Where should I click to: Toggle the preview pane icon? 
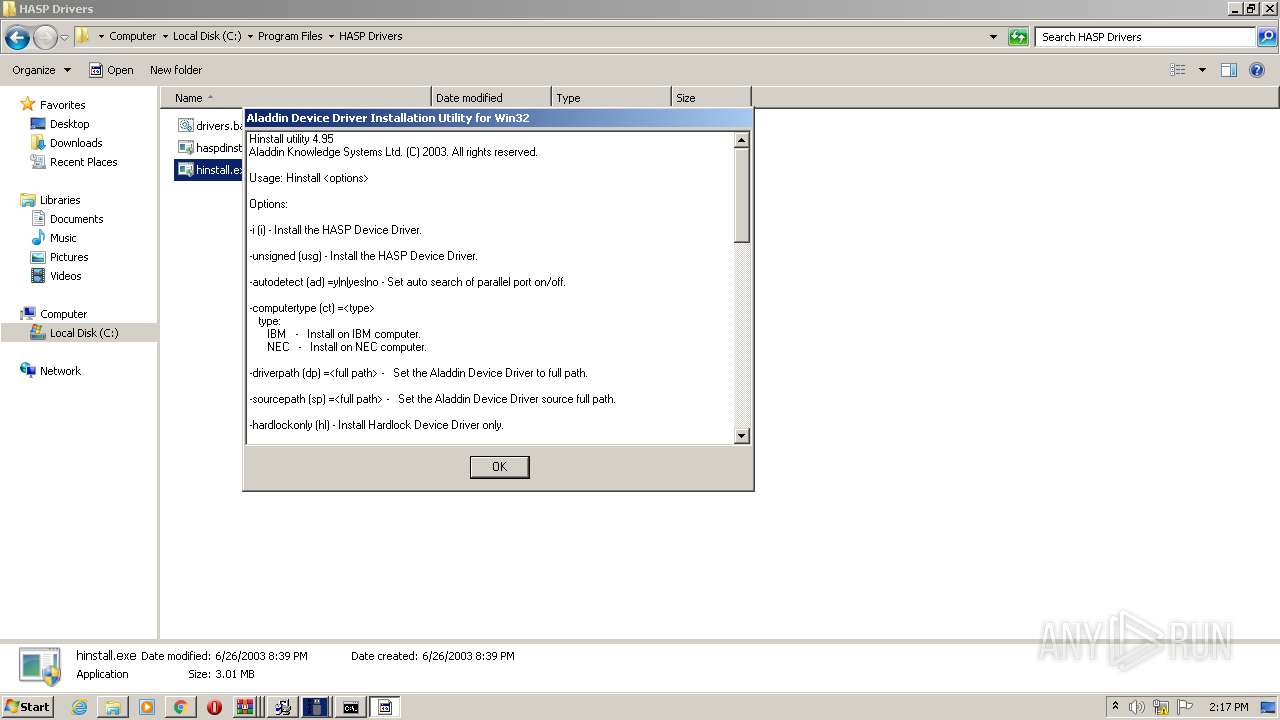coord(1229,70)
